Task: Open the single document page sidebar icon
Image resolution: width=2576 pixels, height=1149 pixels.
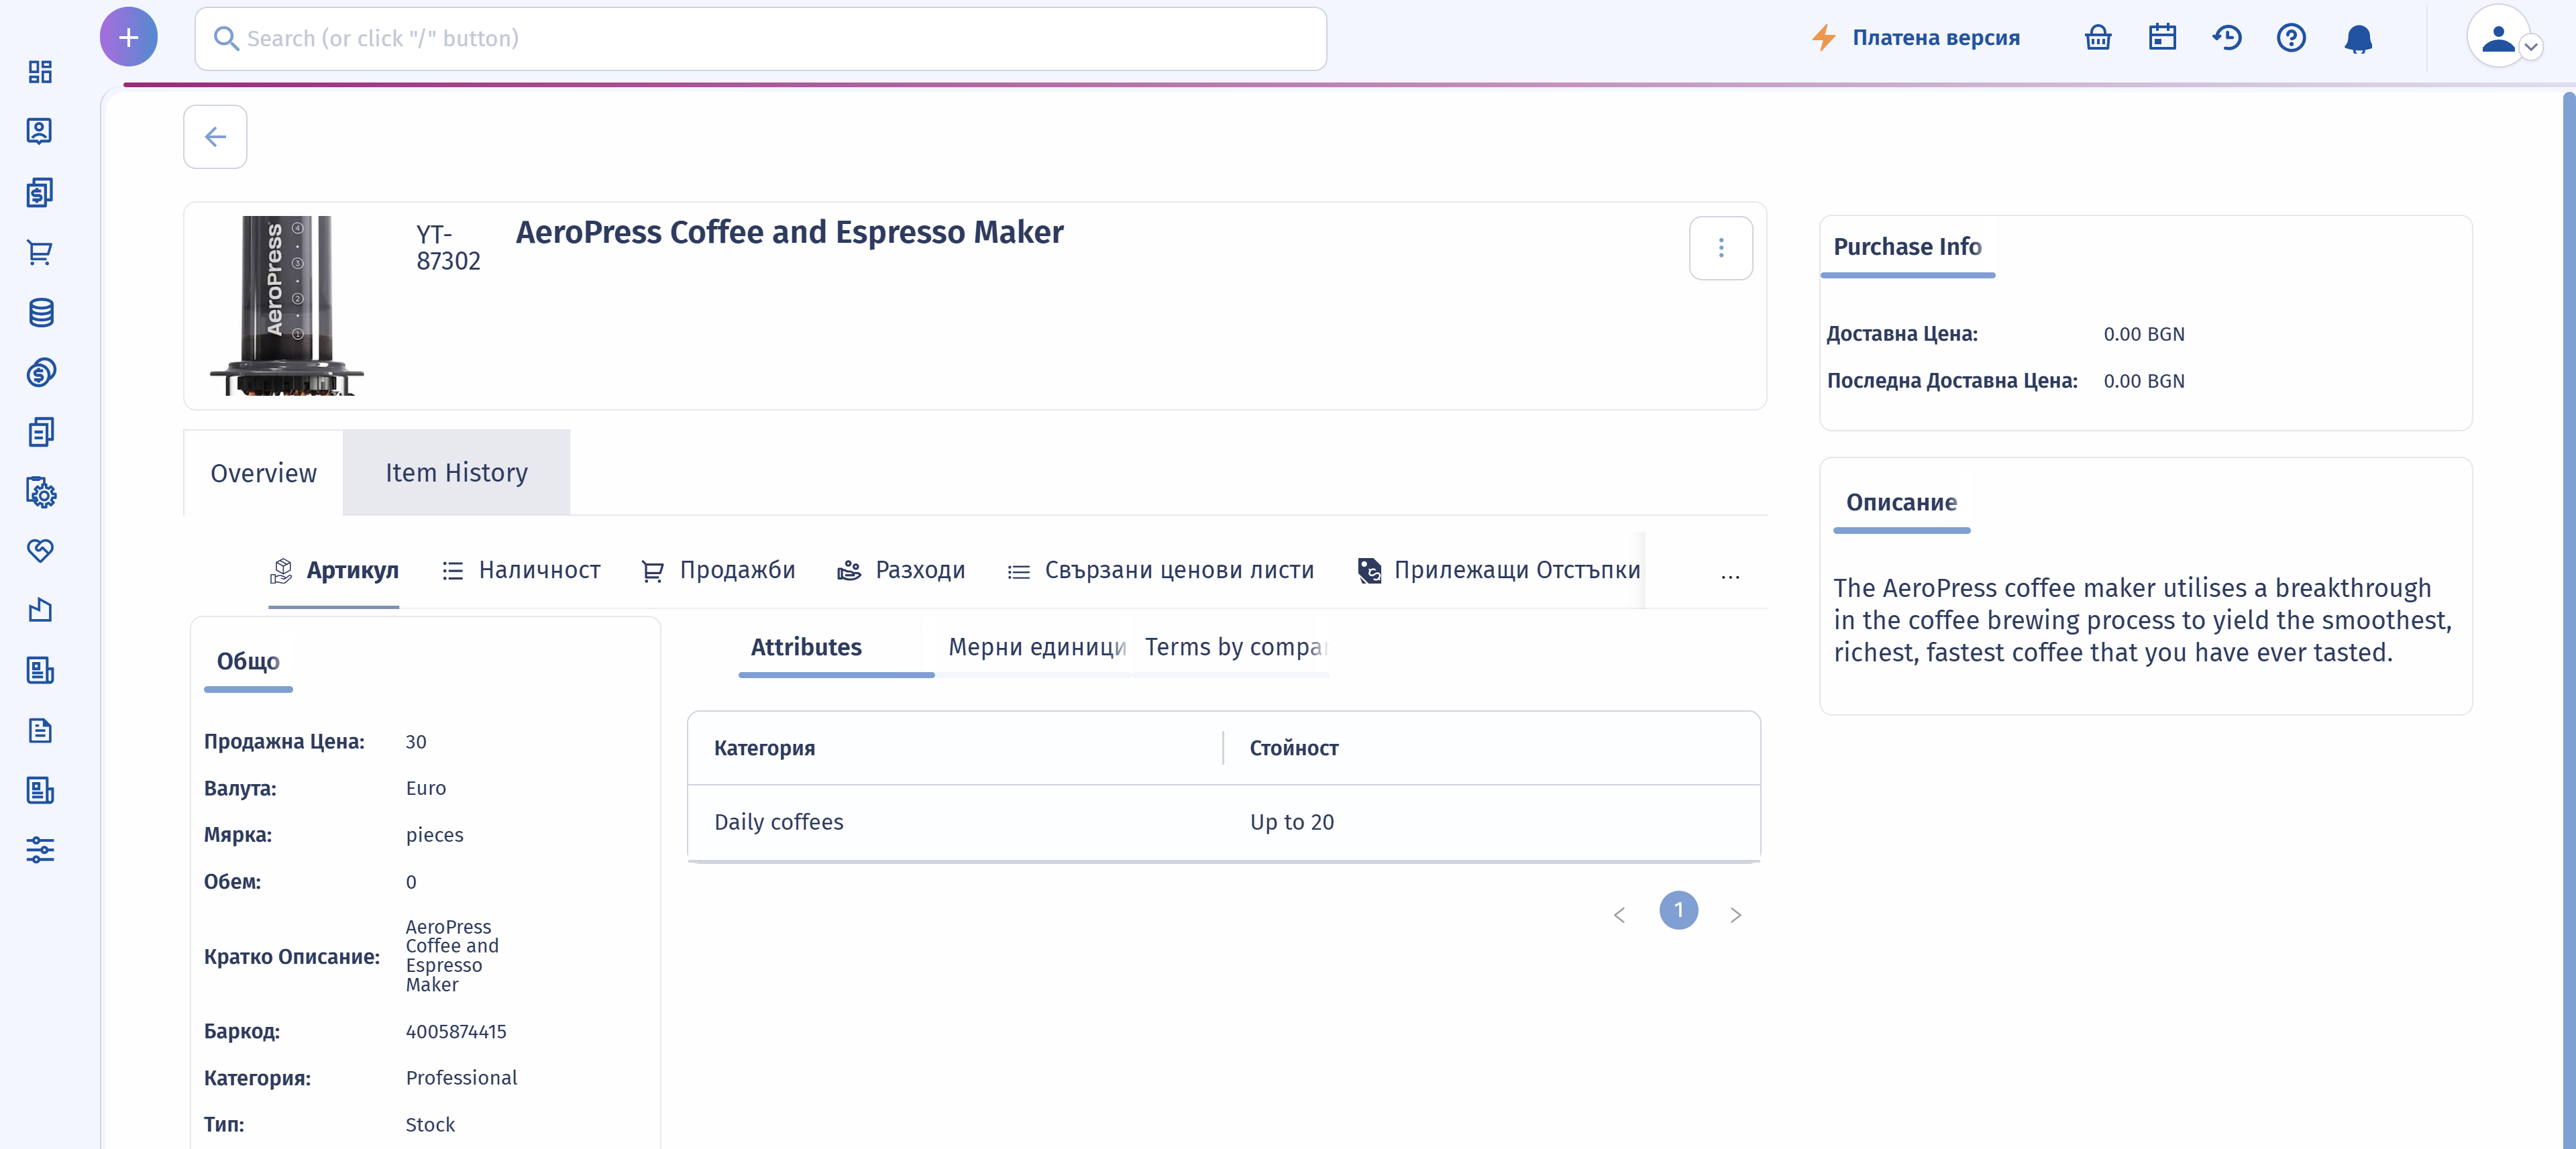Action: (x=40, y=731)
